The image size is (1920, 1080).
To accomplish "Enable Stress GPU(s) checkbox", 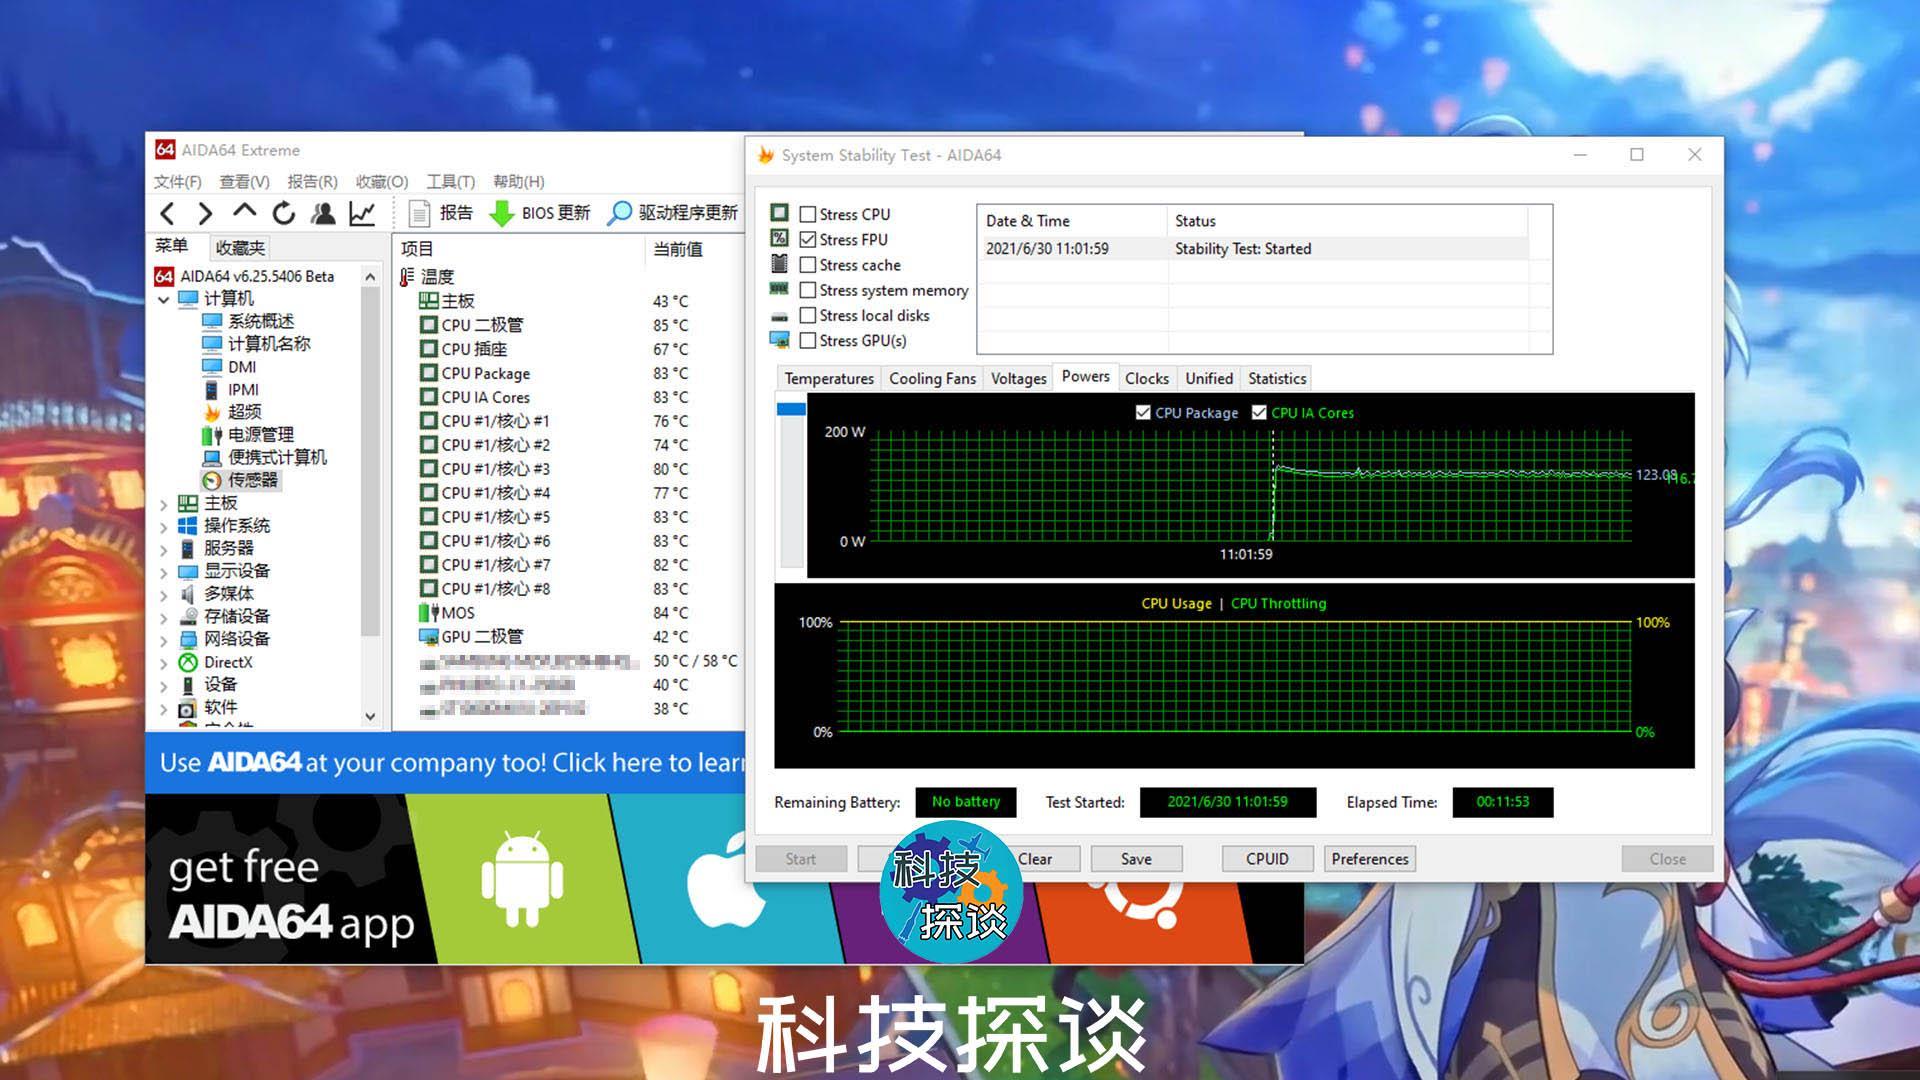I will (x=808, y=340).
